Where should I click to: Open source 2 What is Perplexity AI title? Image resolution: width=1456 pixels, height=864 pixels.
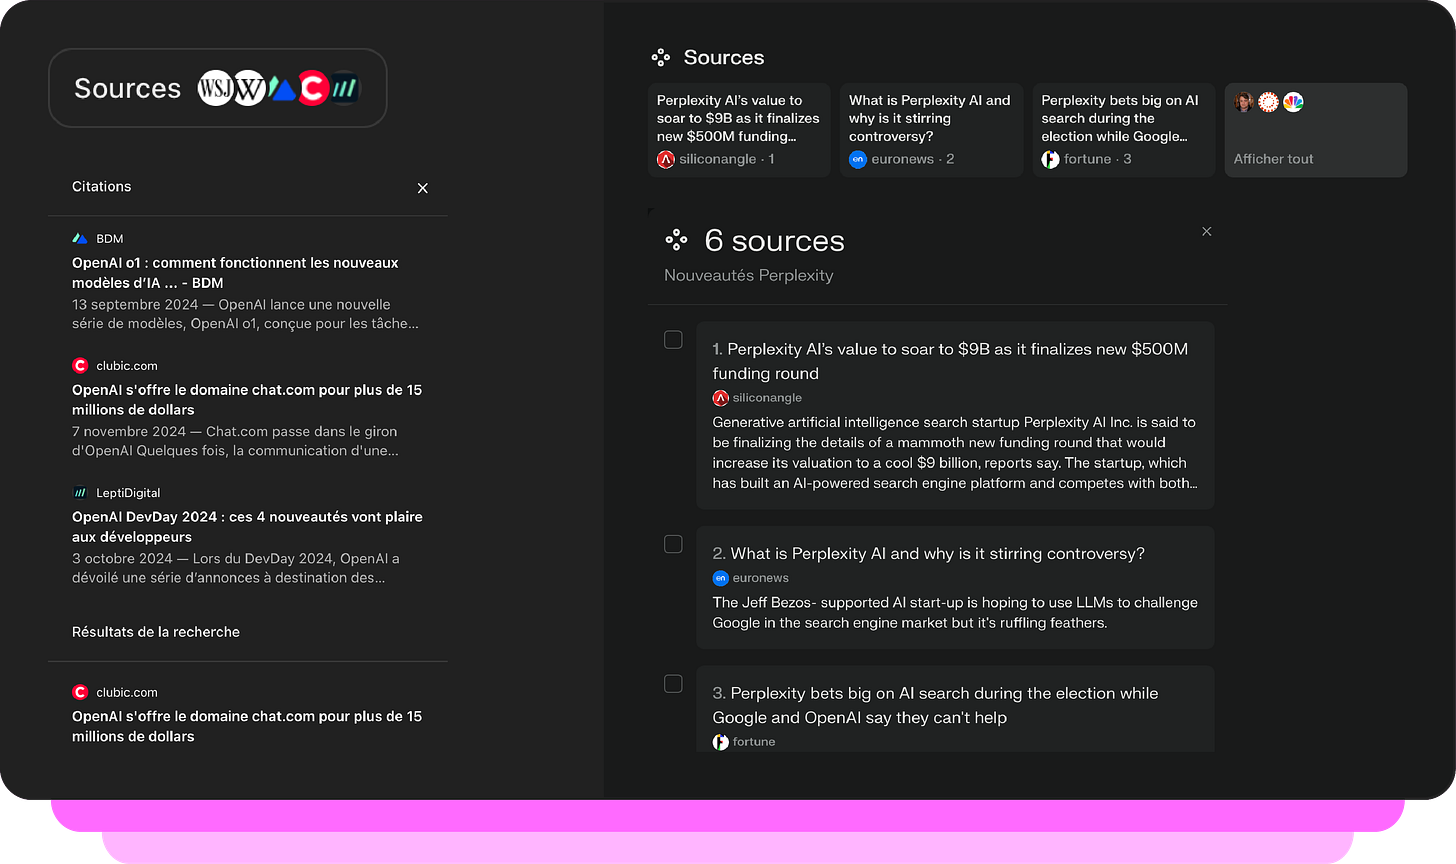tap(928, 554)
